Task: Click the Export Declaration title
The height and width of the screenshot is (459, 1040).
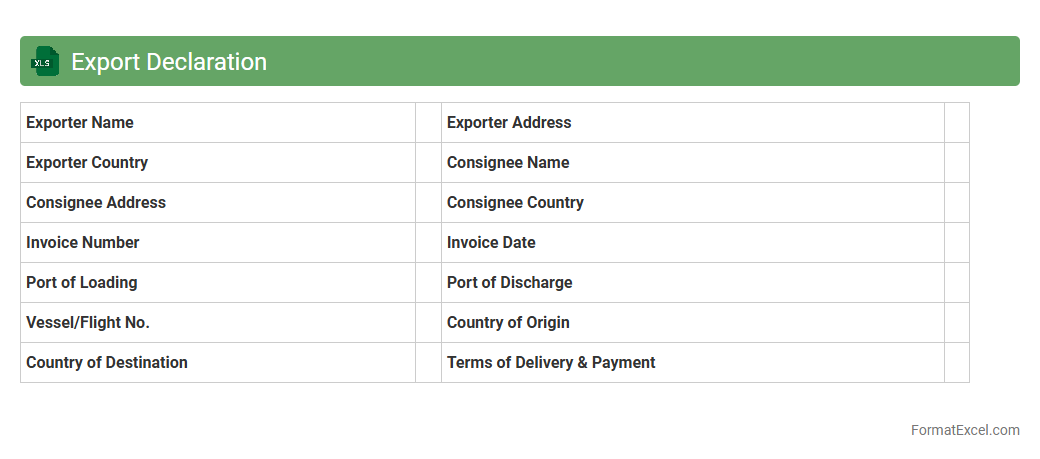Action: pyautogui.click(x=169, y=62)
